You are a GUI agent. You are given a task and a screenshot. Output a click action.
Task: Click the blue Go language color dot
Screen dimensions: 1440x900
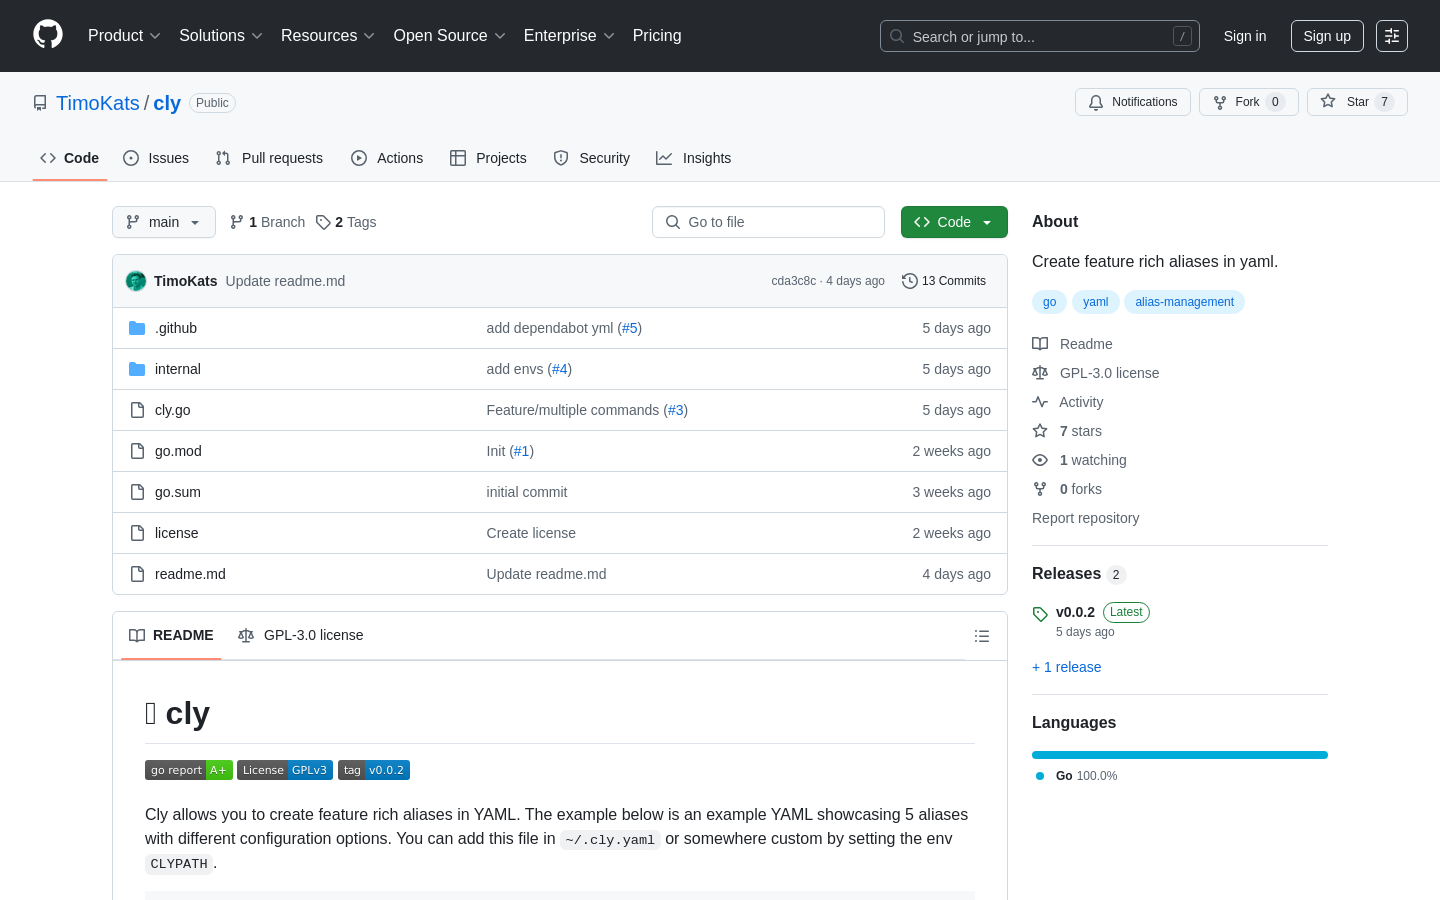coord(1040,776)
